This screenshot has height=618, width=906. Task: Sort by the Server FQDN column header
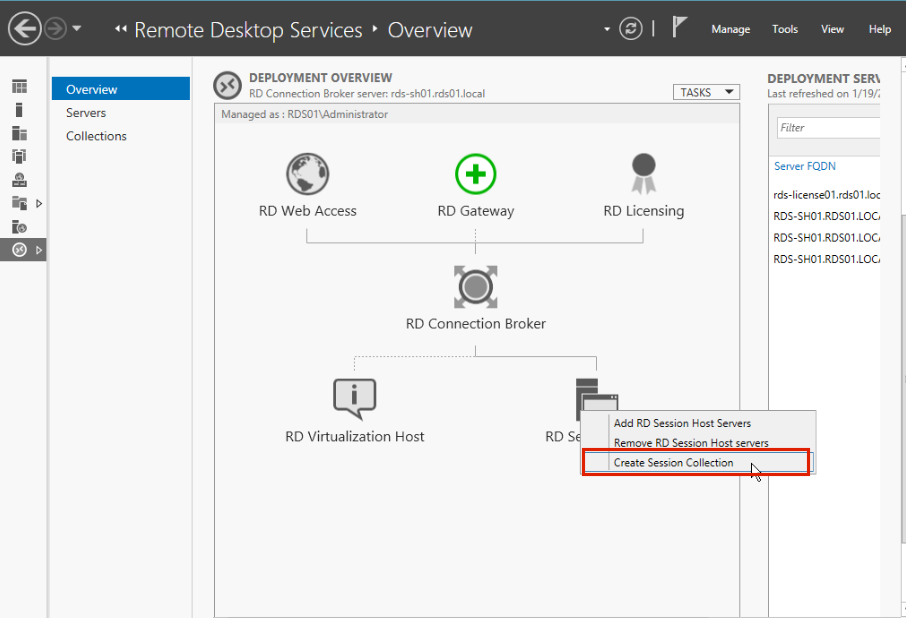pyautogui.click(x=804, y=166)
